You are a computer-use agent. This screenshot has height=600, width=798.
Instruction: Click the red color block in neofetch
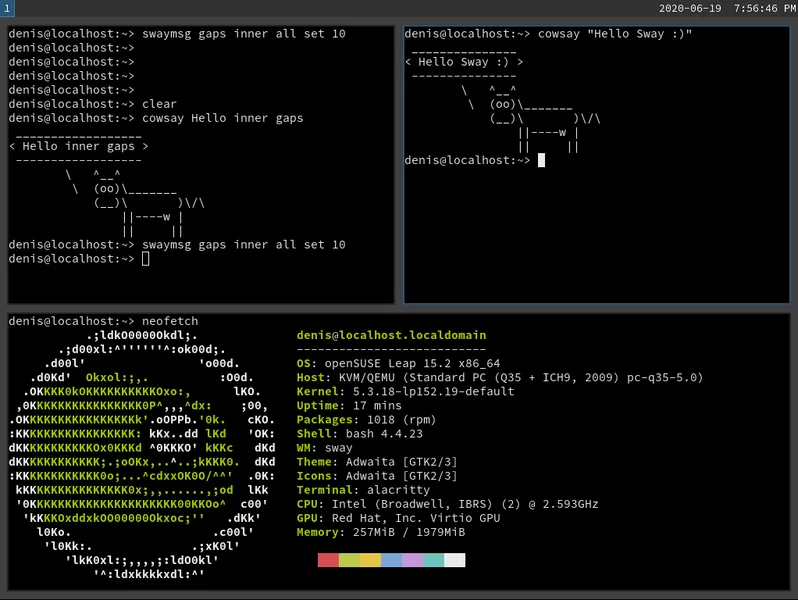click(328, 560)
